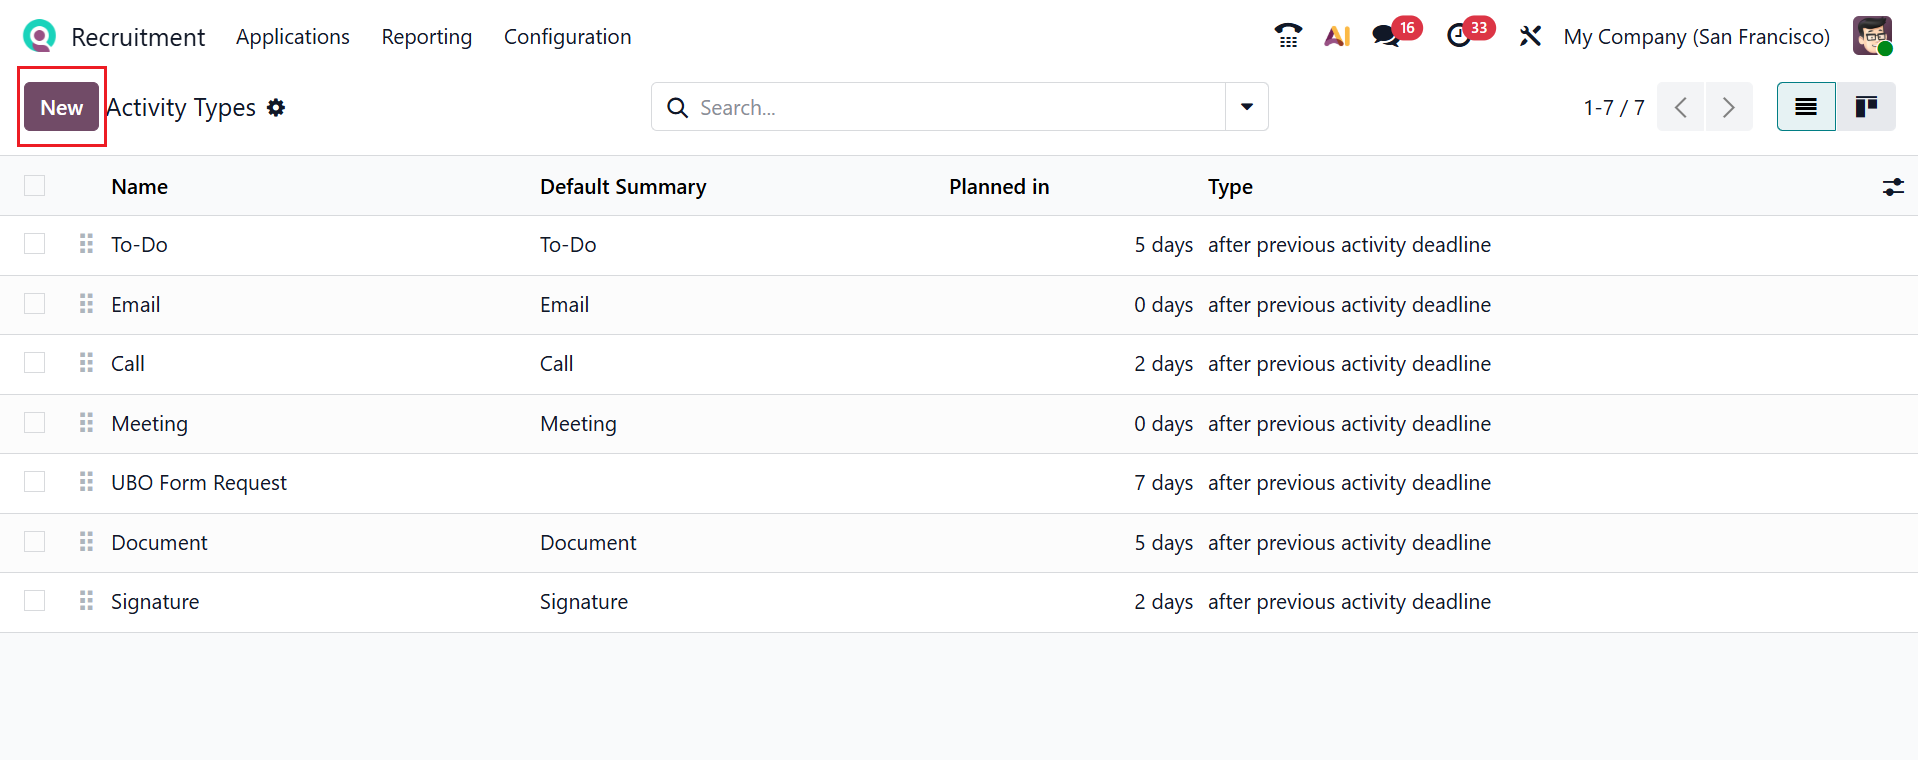The height and width of the screenshot is (760, 1918).
Task: Open the conversations chat icon
Action: click(x=1386, y=37)
